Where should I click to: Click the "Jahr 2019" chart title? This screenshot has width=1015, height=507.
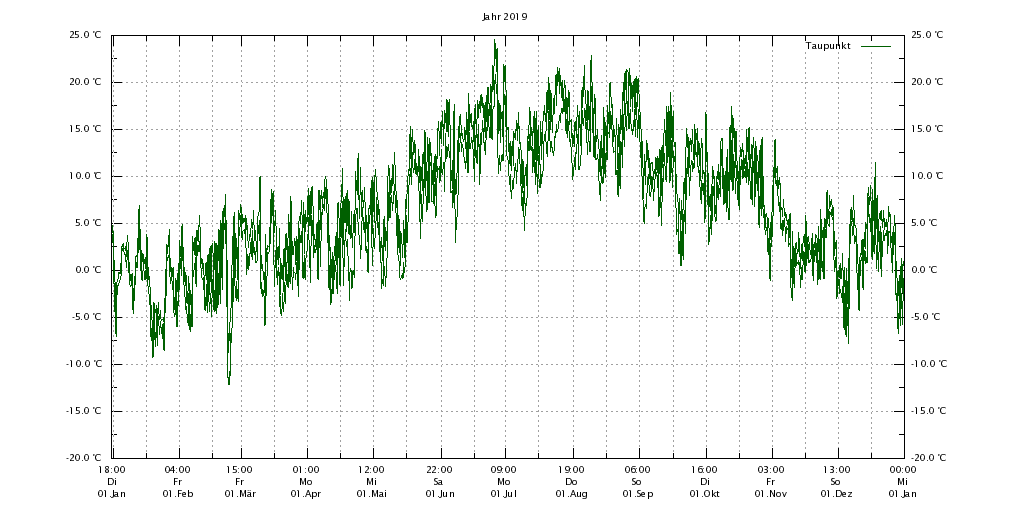(x=504, y=17)
